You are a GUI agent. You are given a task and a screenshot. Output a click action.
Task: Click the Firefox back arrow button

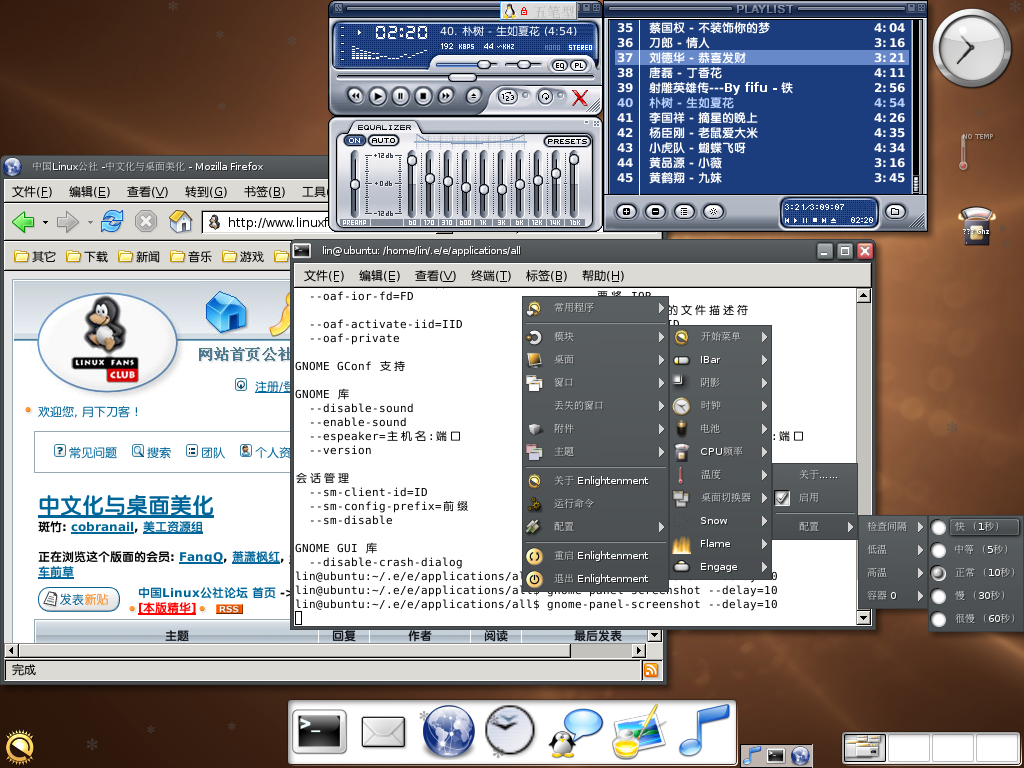pos(24,222)
